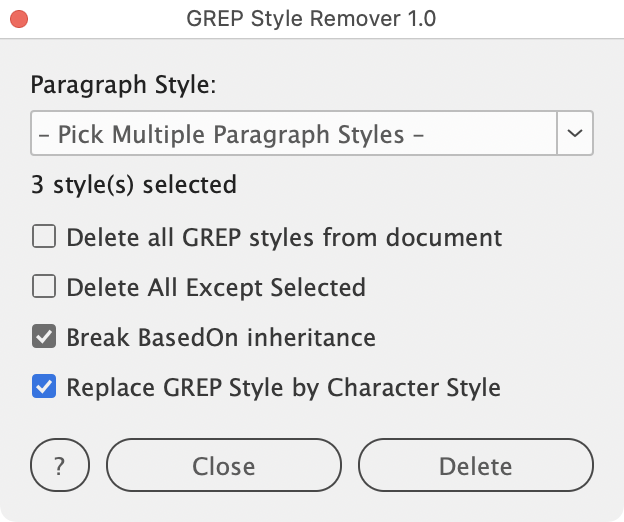Click the 'Pick Multiple Paragraph Styles' combo box
Viewport: 624px width, 522px height.
tap(294, 134)
